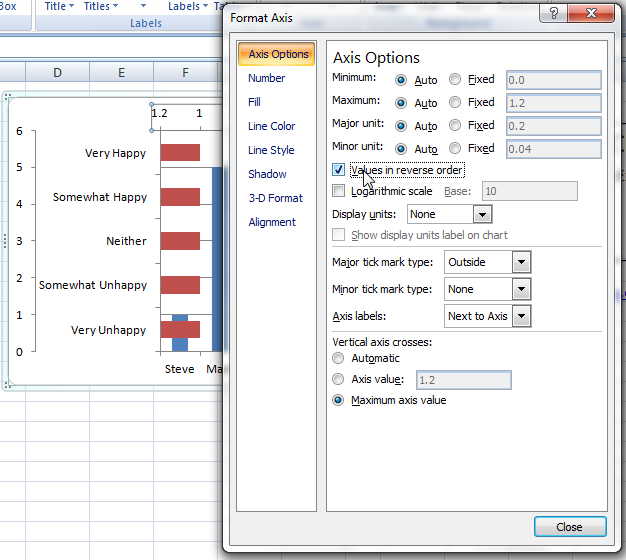
Task: Select Auto for Maximum
Action: [401, 103]
